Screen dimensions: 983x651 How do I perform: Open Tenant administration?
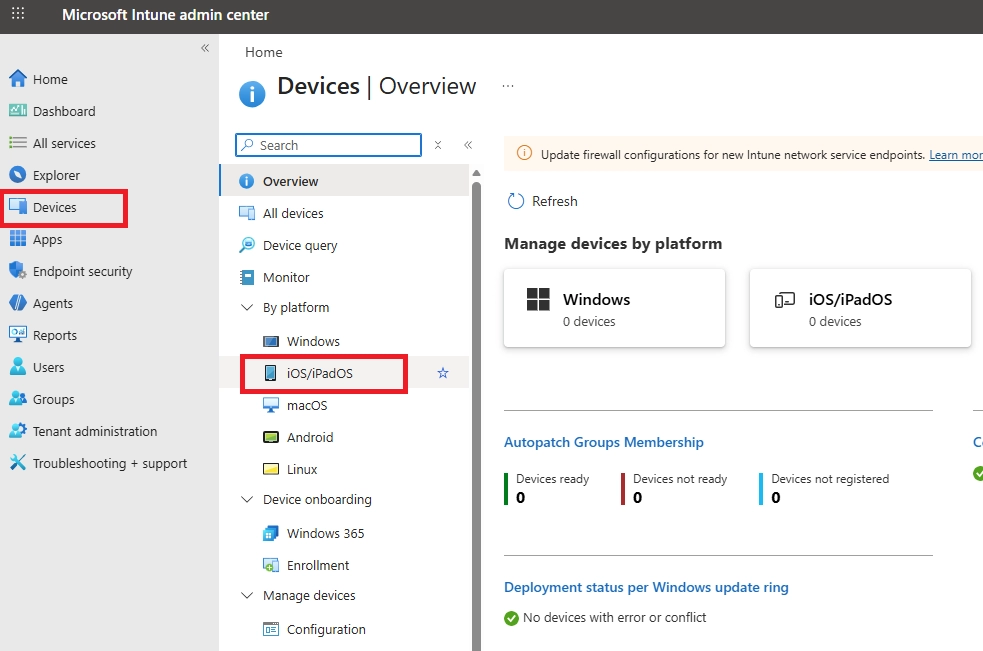pyautogui.click(x=87, y=431)
